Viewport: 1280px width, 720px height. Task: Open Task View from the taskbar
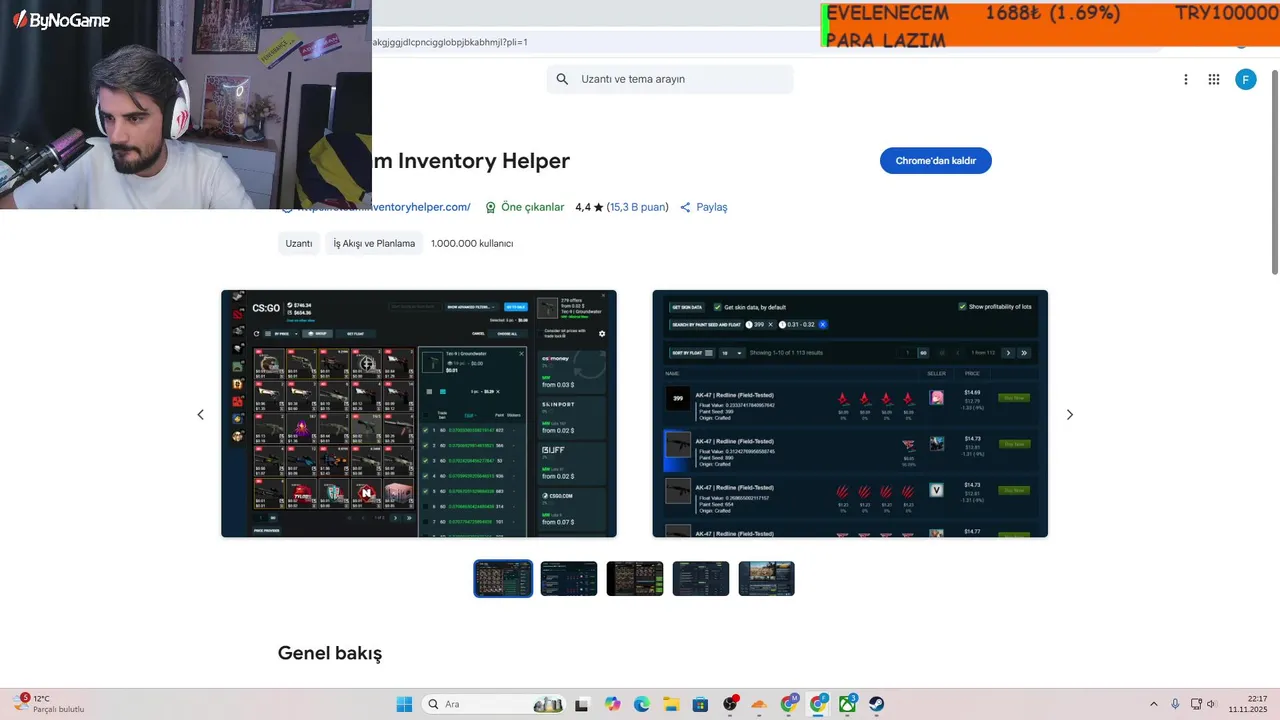point(582,704)
